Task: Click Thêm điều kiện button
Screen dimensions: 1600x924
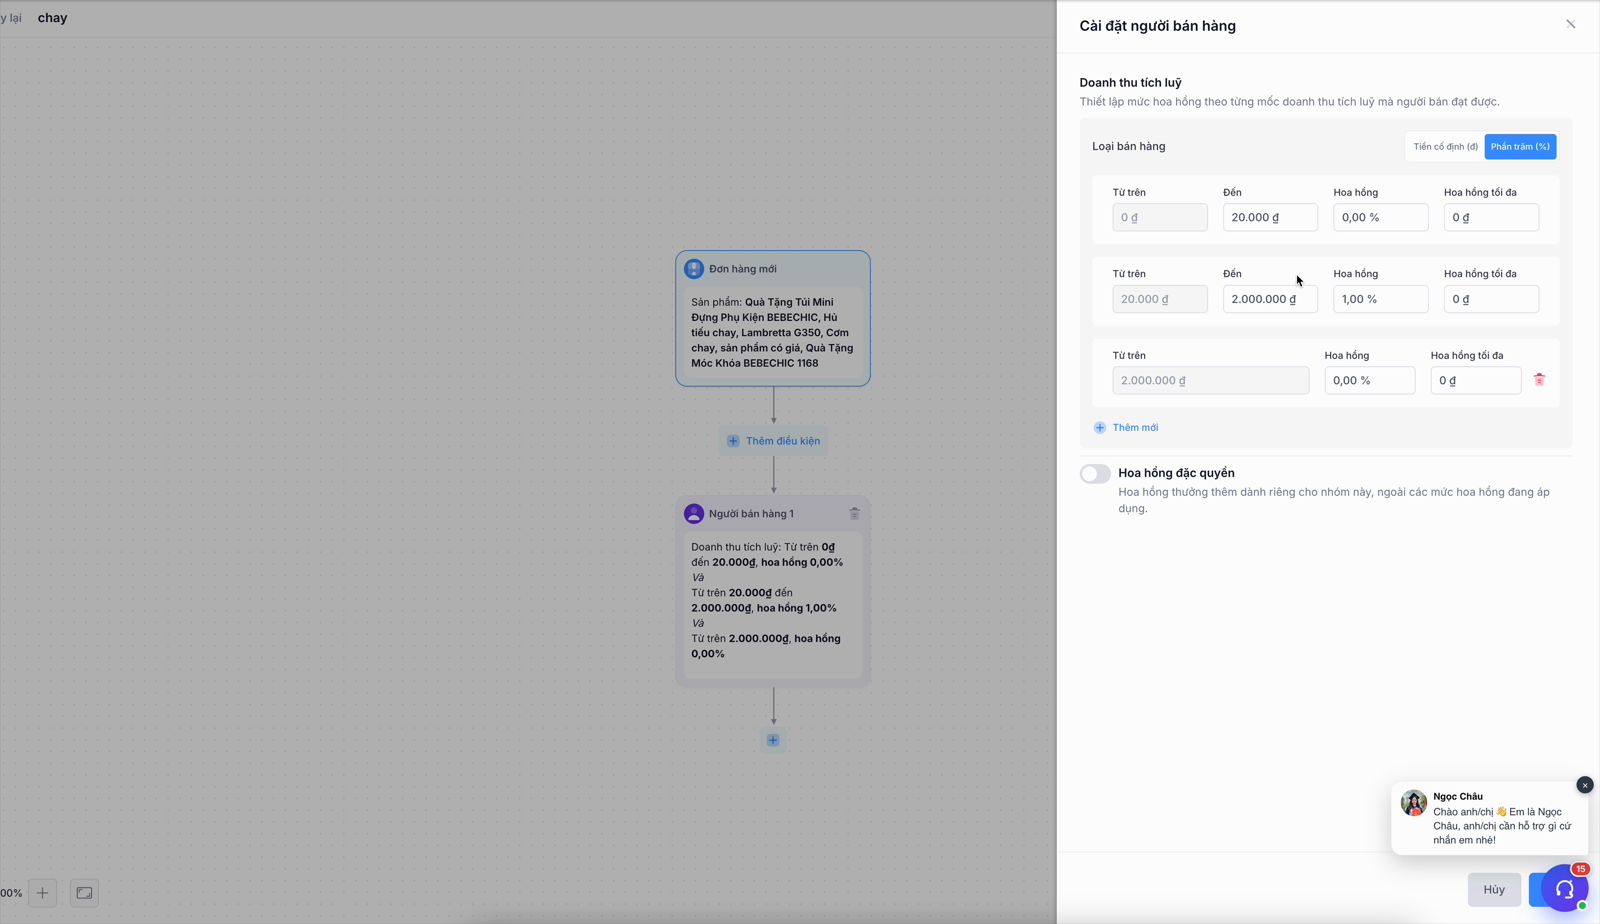Action: coord(773,441)
